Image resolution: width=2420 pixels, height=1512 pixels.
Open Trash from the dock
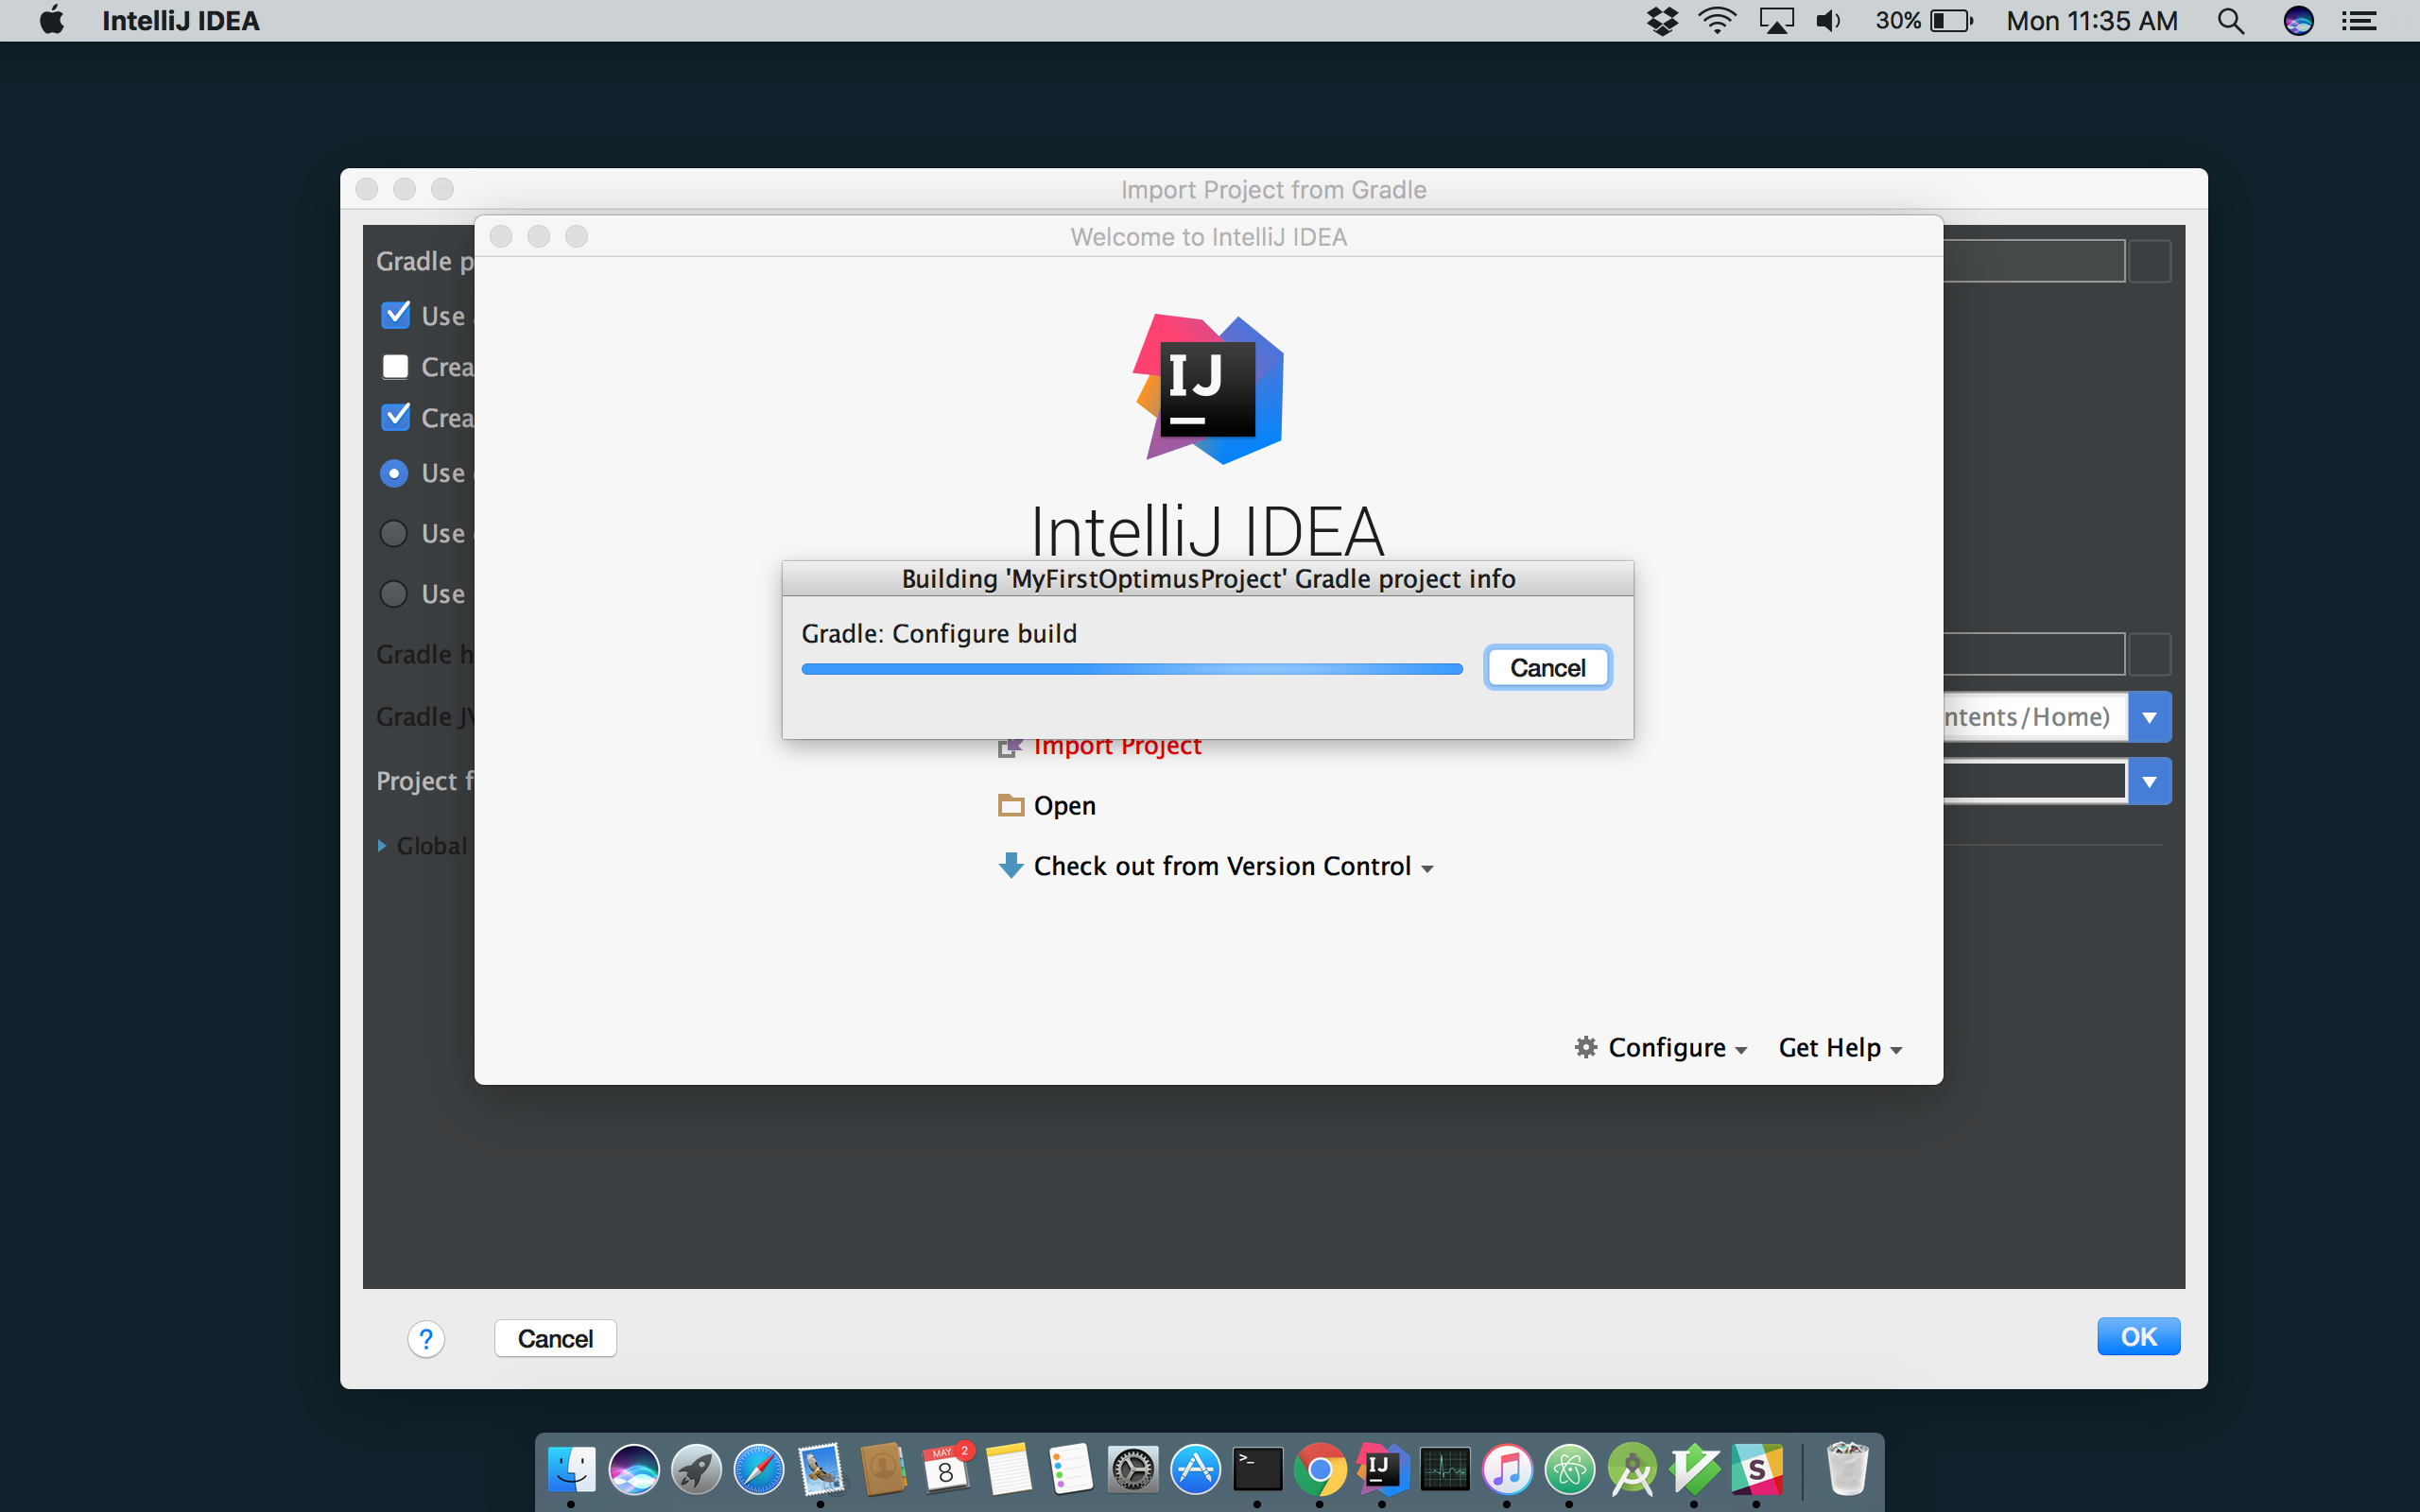(x=1846, y=1469)
